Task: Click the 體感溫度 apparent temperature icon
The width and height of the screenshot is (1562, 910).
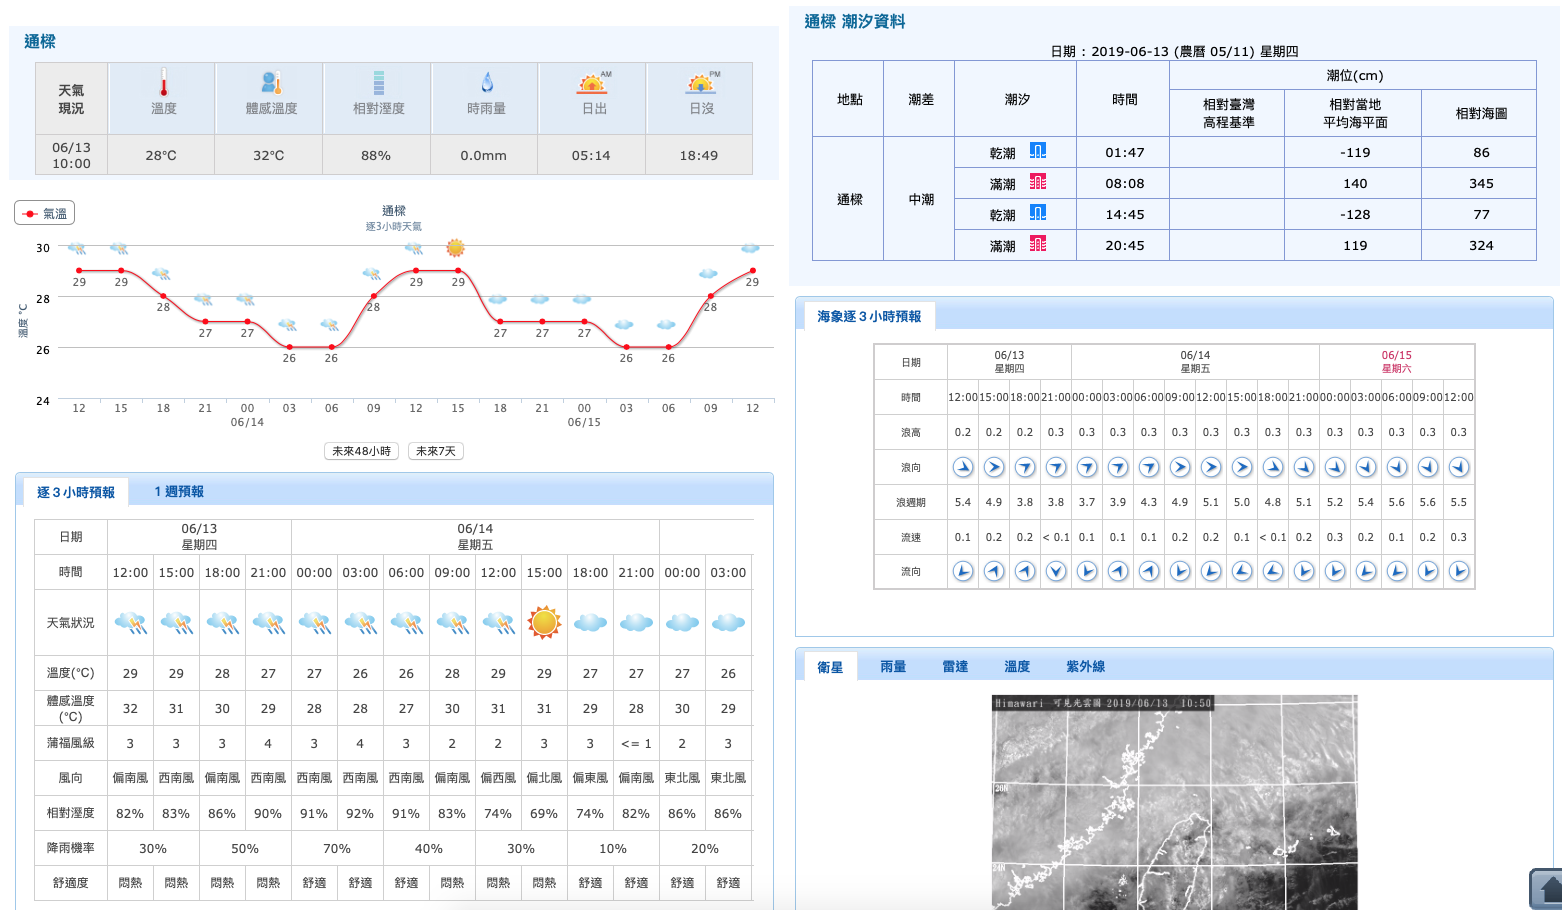Action: click(x=271, y=83)
